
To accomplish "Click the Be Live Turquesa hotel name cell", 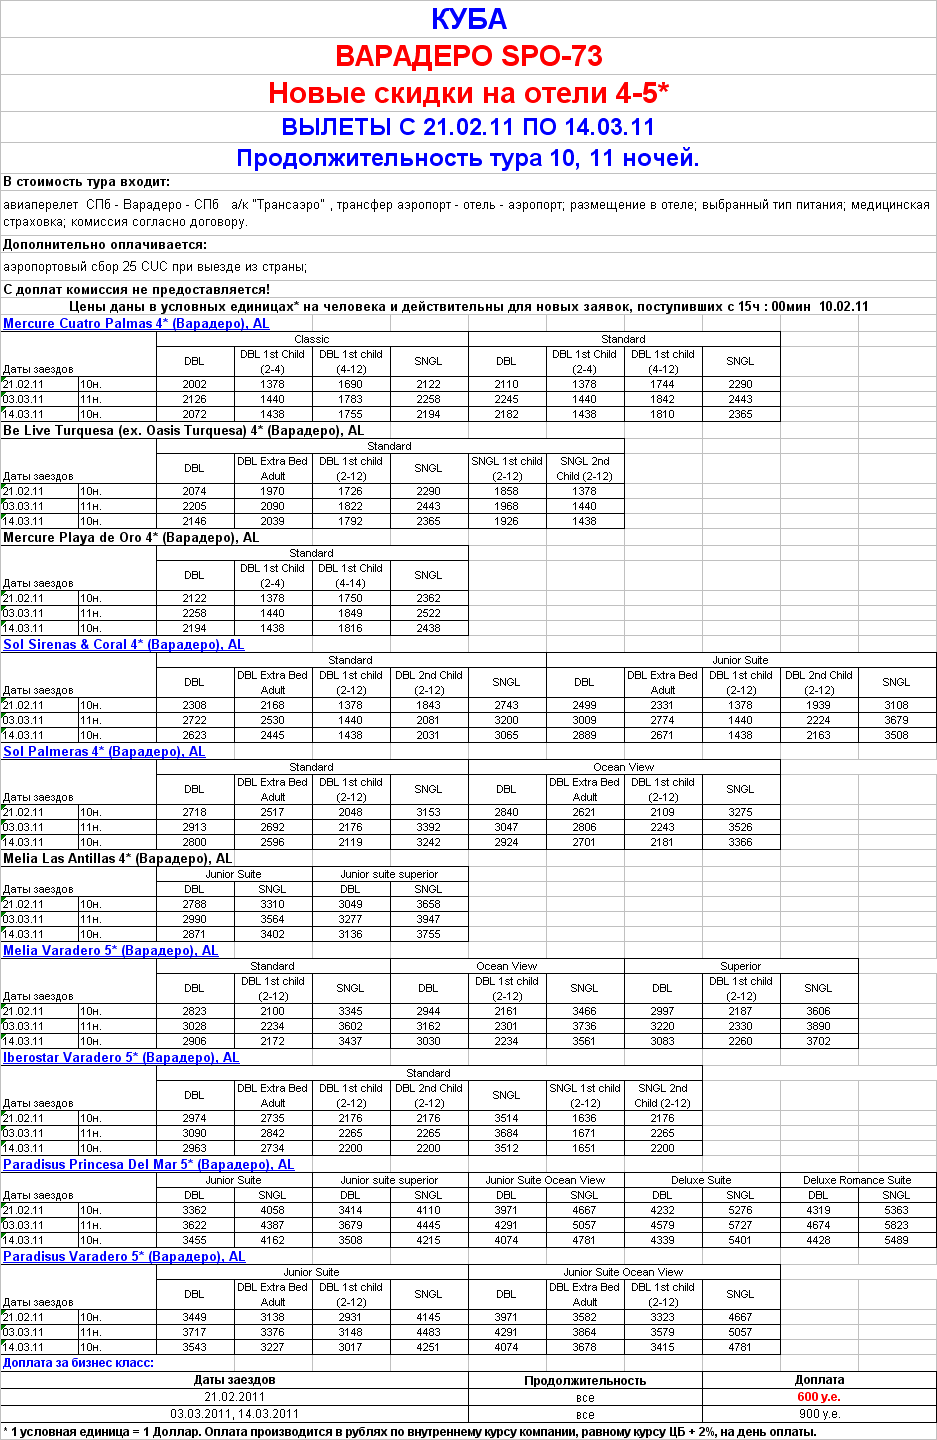I will [183, 431].
